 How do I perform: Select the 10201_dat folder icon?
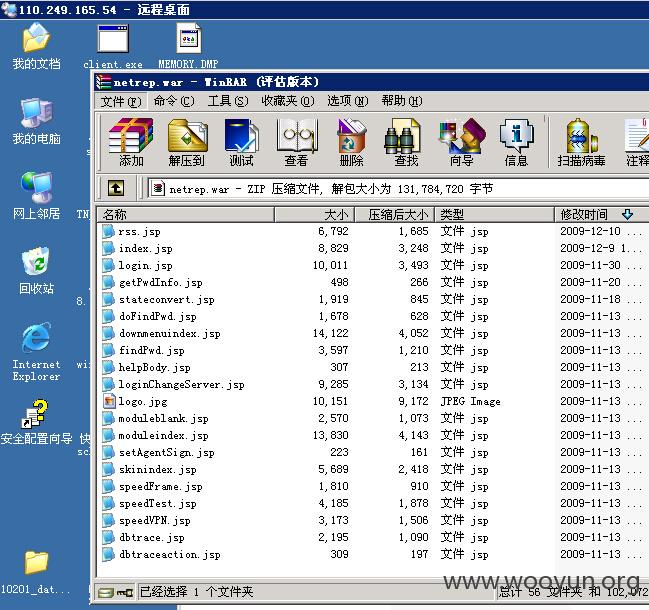pyautogui.click(x=36, y=572)
